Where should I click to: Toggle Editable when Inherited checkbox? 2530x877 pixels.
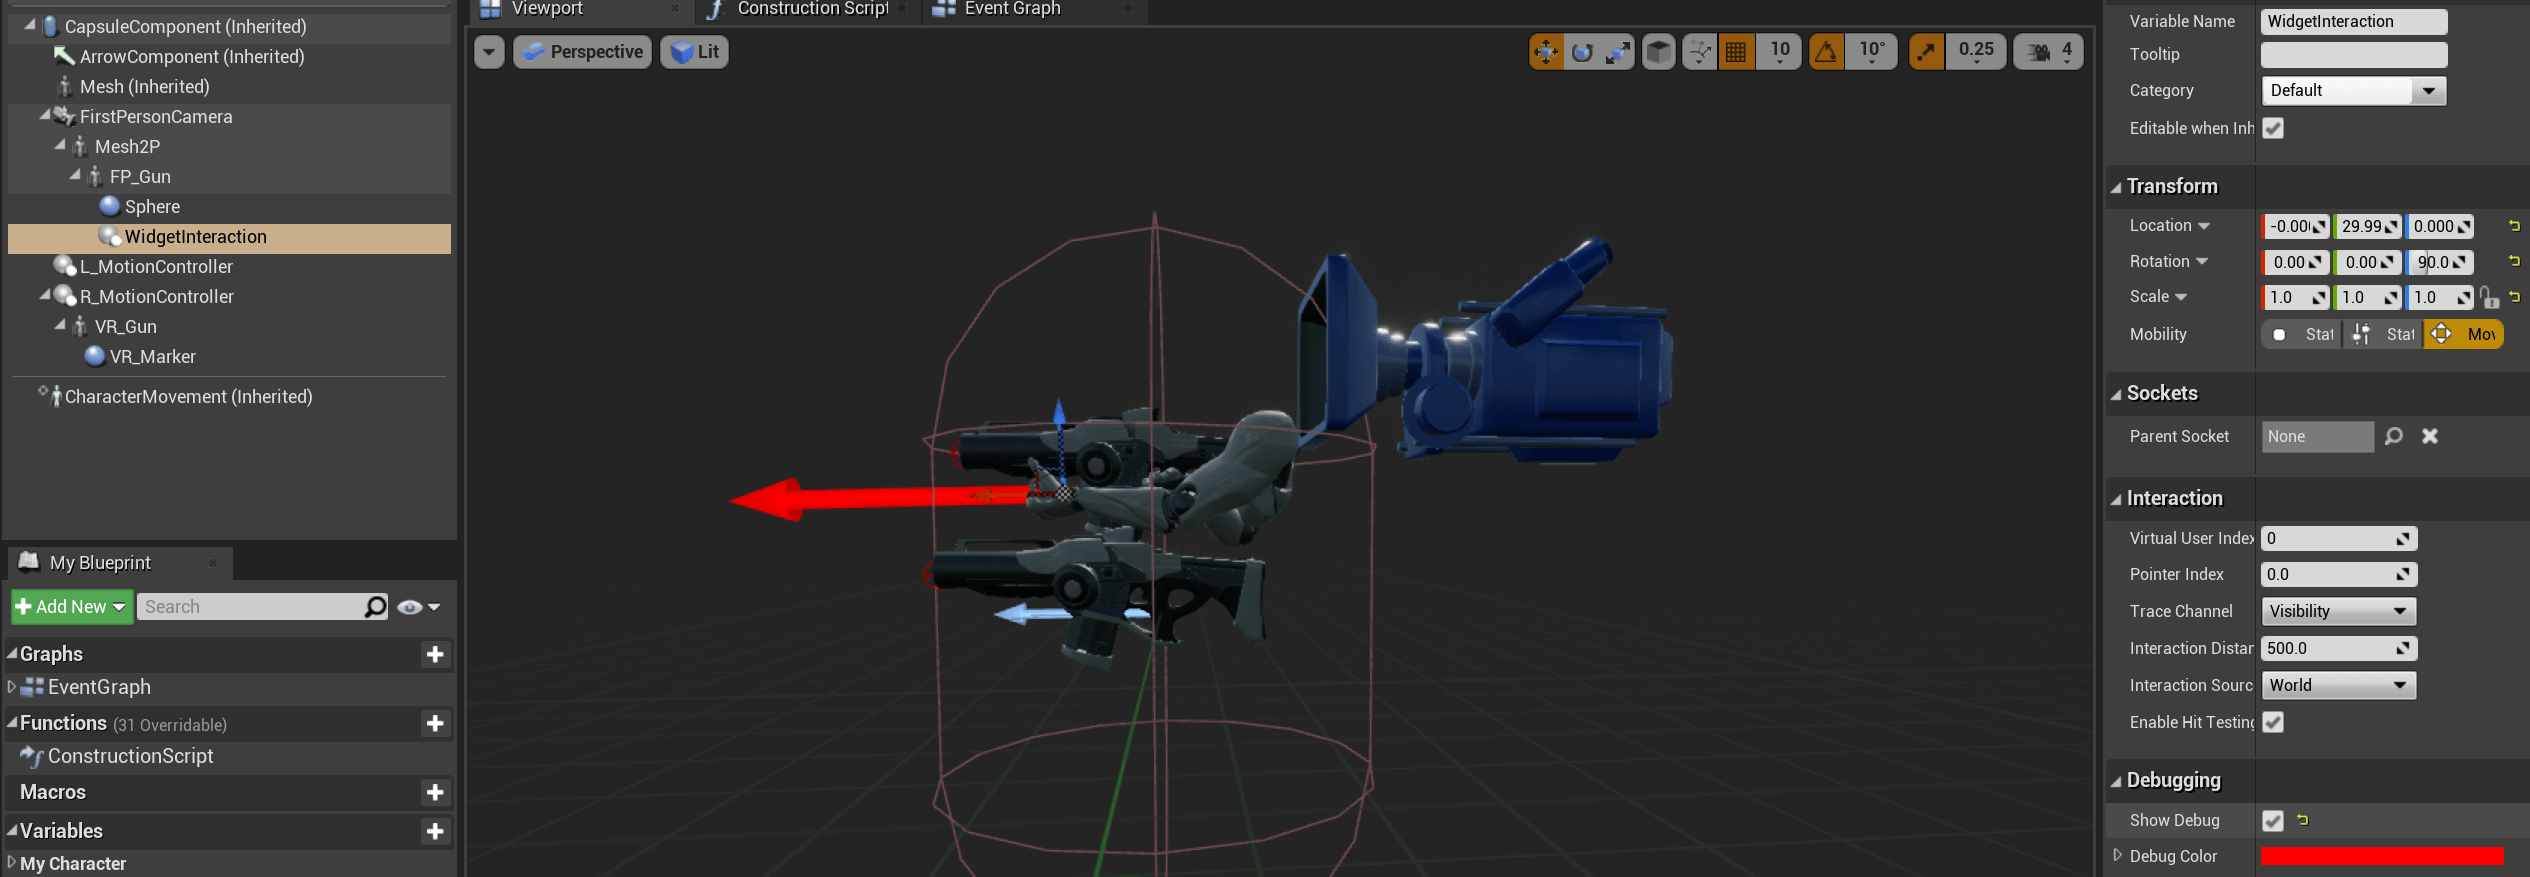click(x=2273, y=128)
